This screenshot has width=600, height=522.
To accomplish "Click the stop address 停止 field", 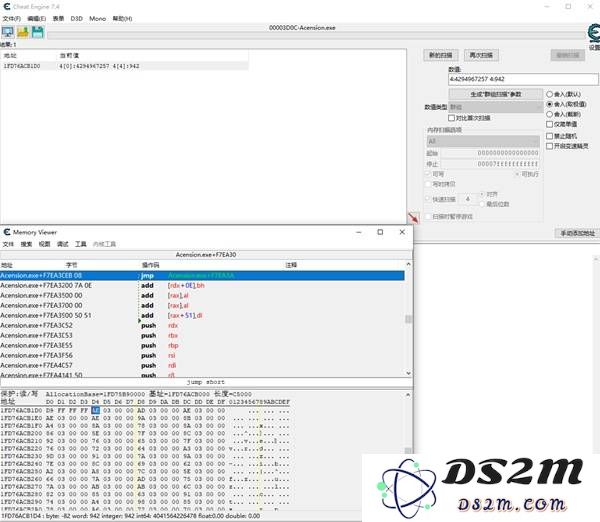I will coord(490,164).
